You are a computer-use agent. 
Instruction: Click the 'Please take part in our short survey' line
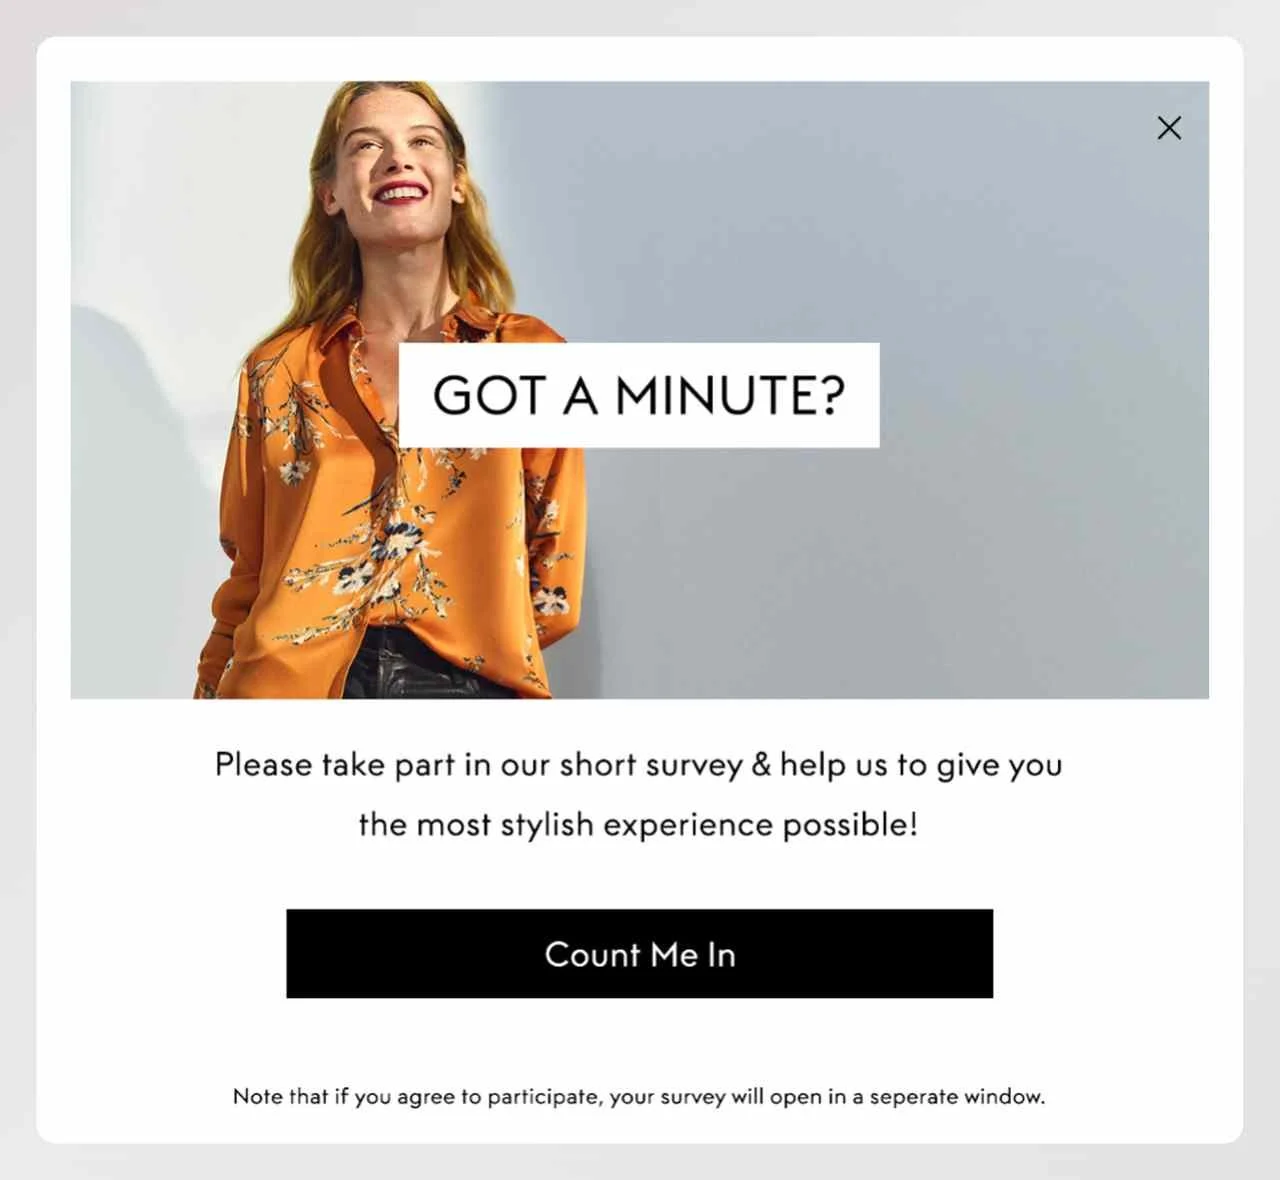click(x=638, y=765)
